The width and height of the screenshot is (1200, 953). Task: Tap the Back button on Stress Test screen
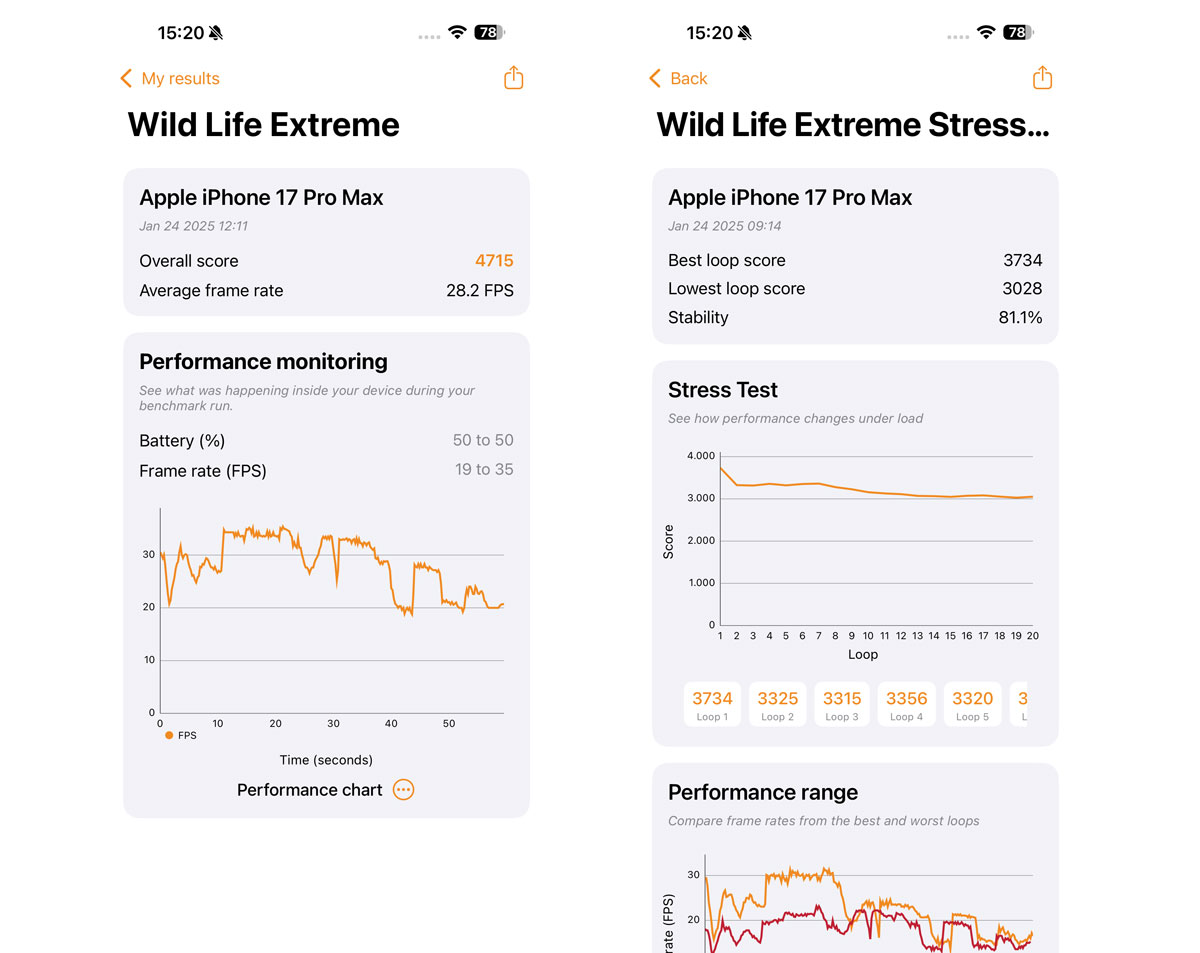tap(678, 79)
